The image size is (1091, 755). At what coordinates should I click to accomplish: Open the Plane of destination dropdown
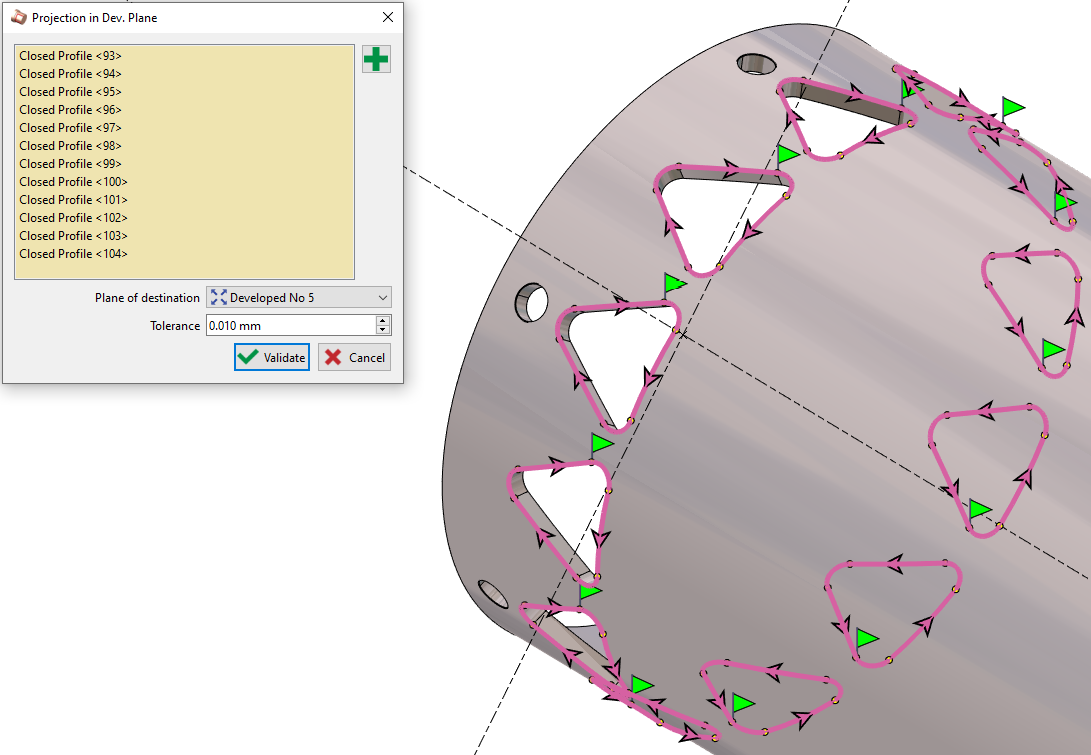click(x=298, y=297)
